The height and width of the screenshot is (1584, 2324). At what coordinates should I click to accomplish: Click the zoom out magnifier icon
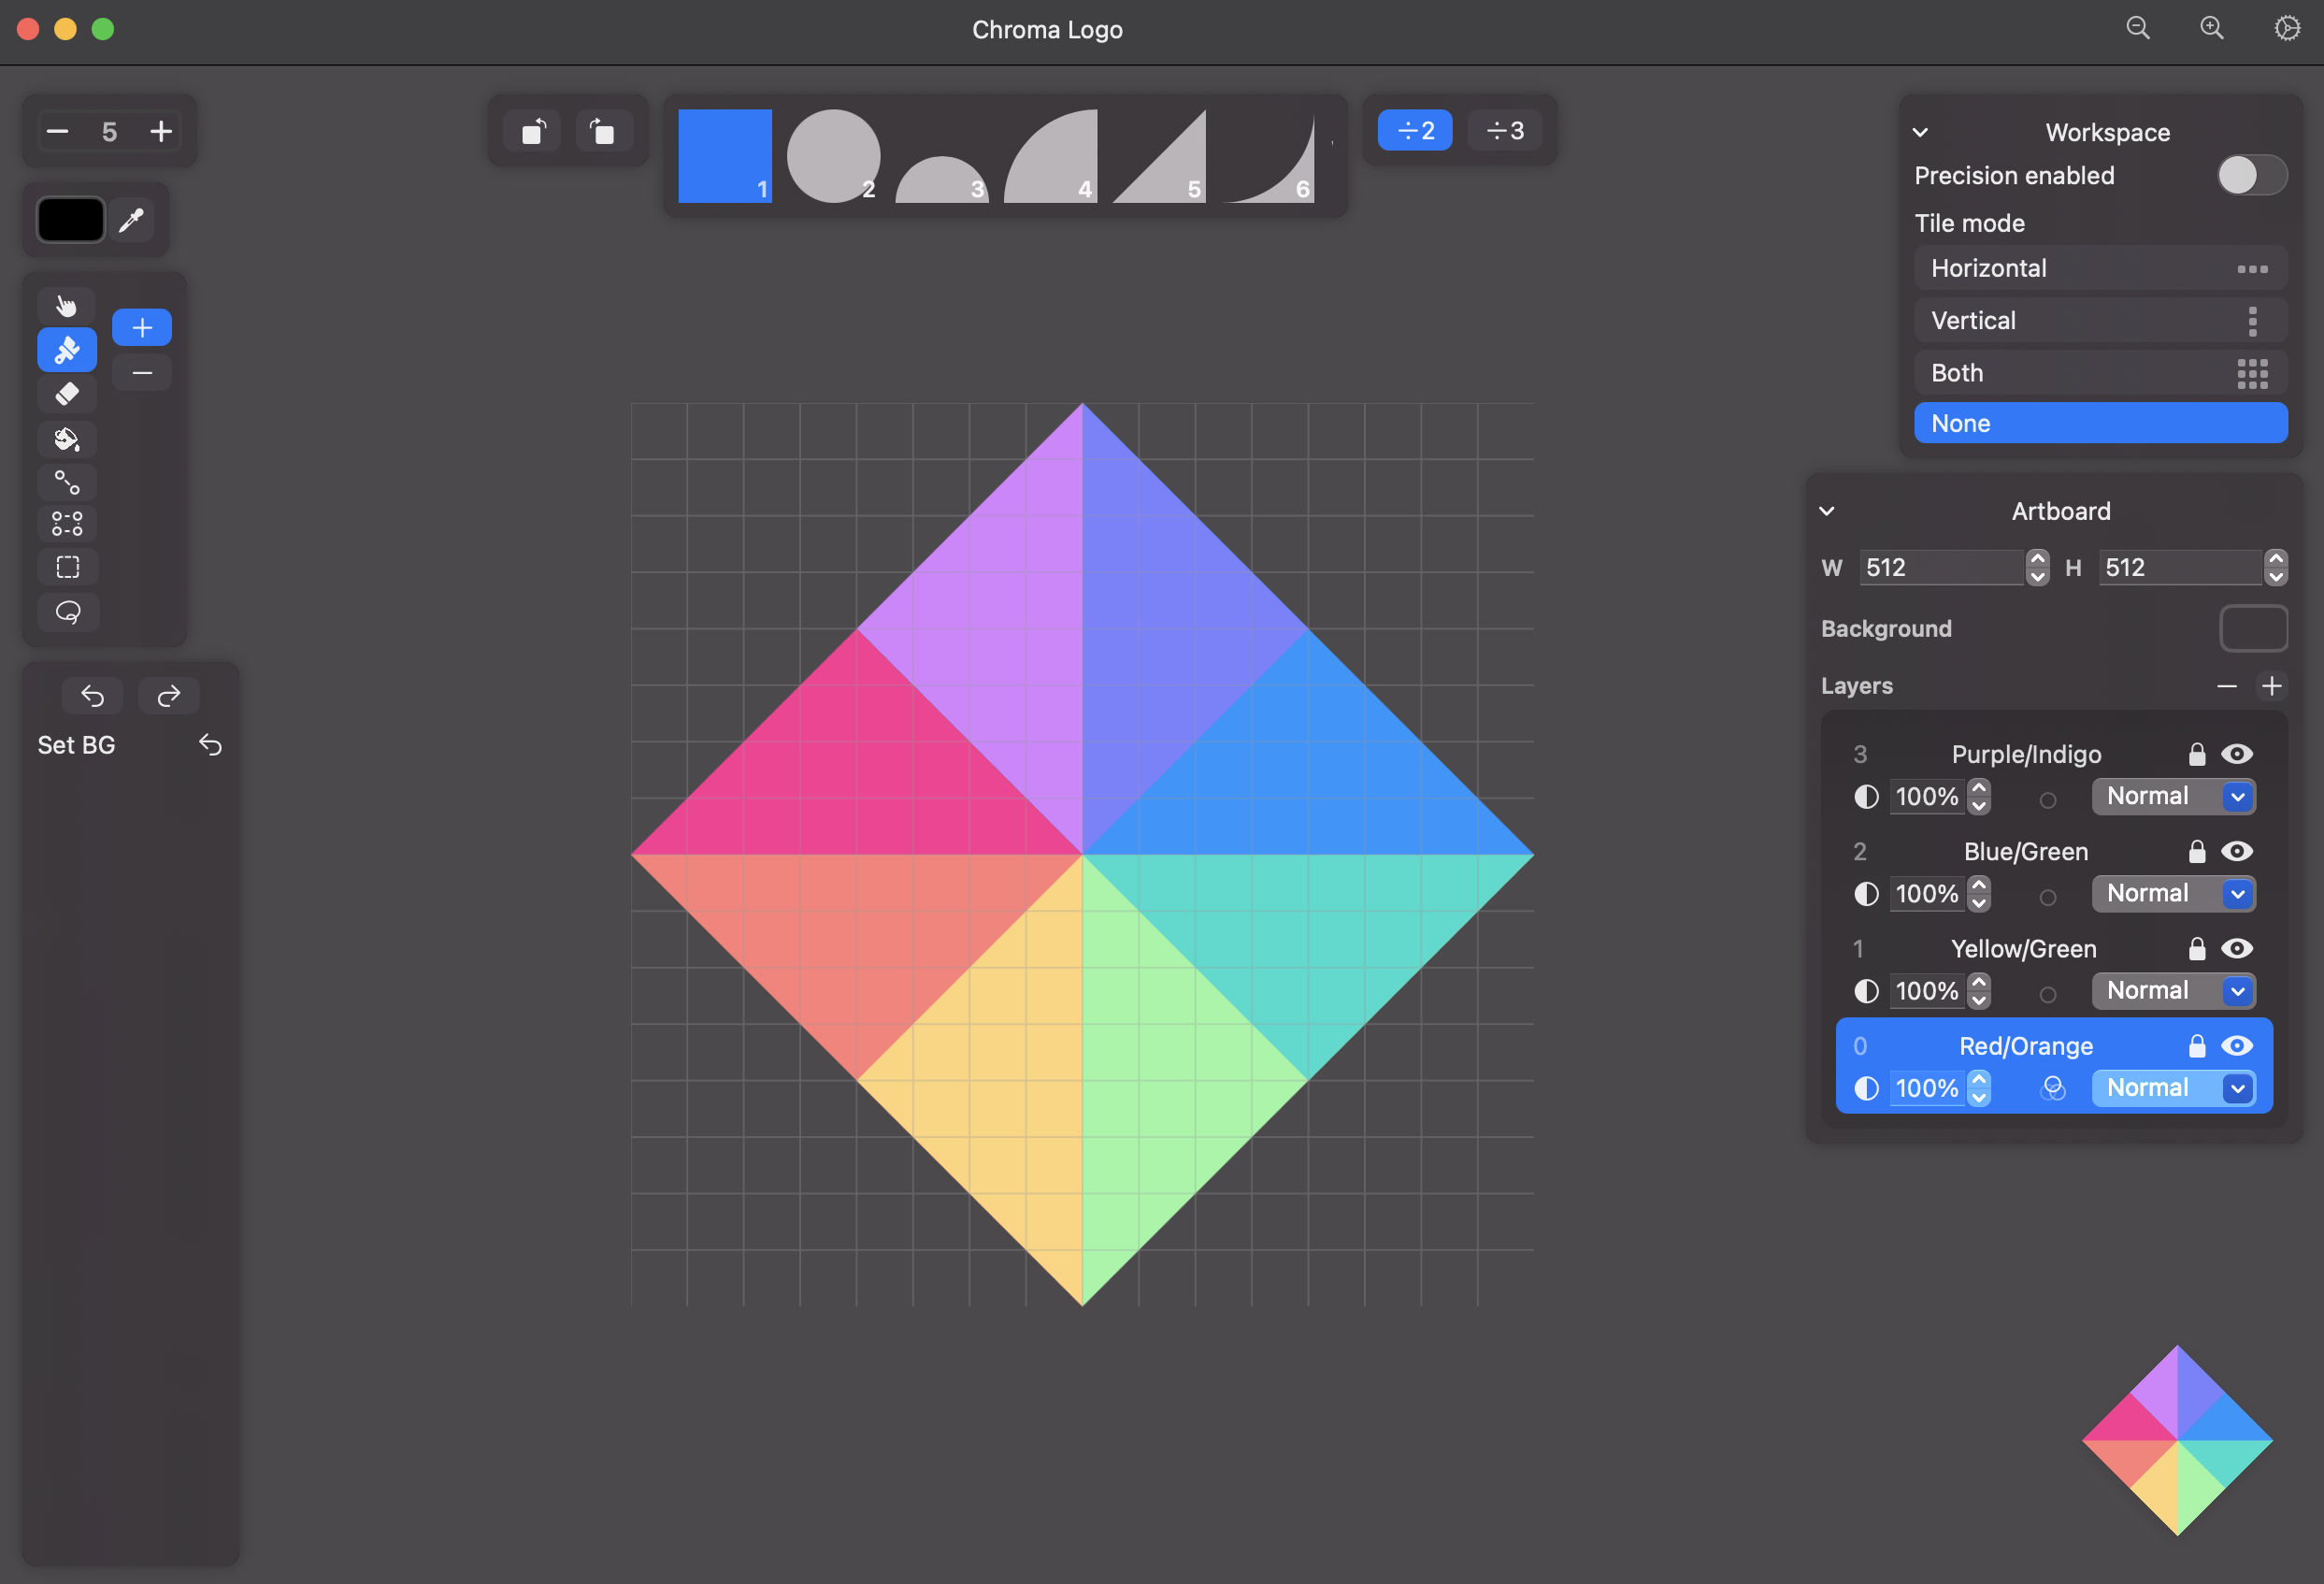click(x=2137, y=28)
